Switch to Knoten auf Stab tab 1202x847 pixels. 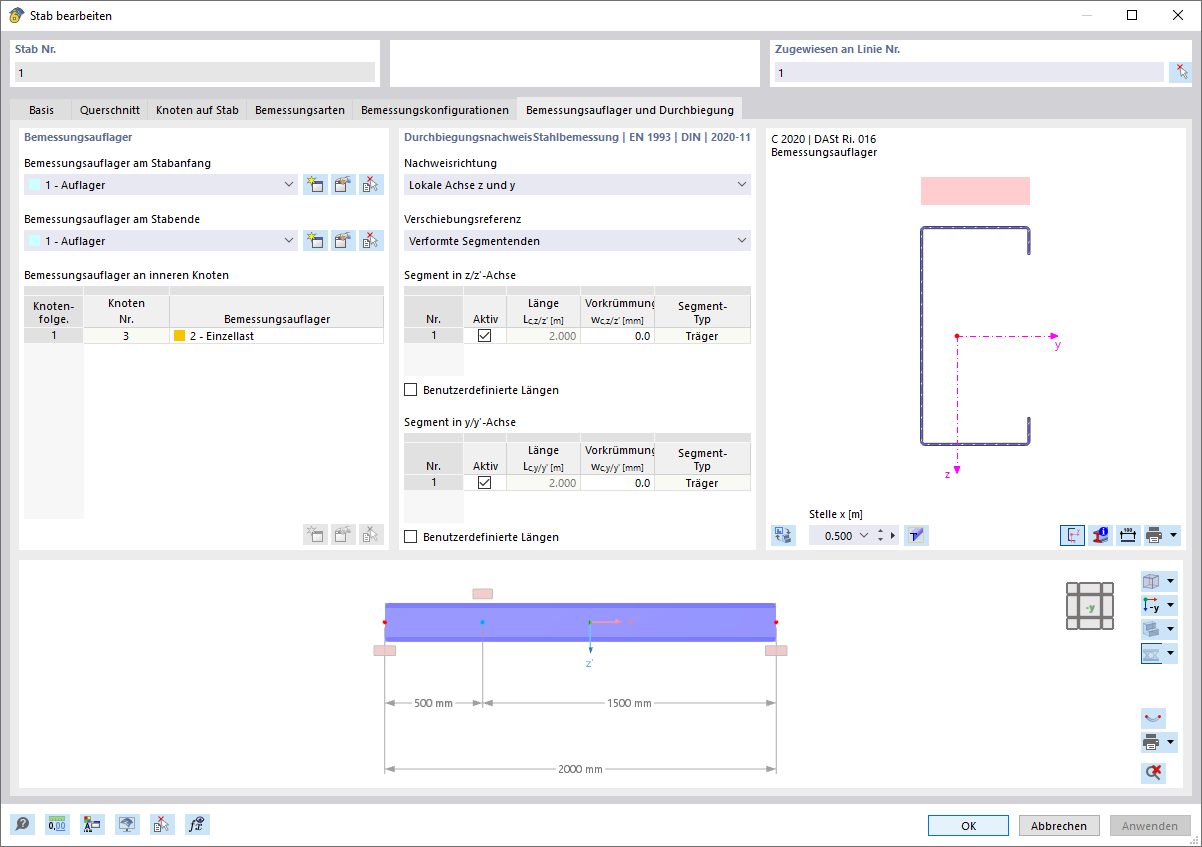[x=197, y=110]
